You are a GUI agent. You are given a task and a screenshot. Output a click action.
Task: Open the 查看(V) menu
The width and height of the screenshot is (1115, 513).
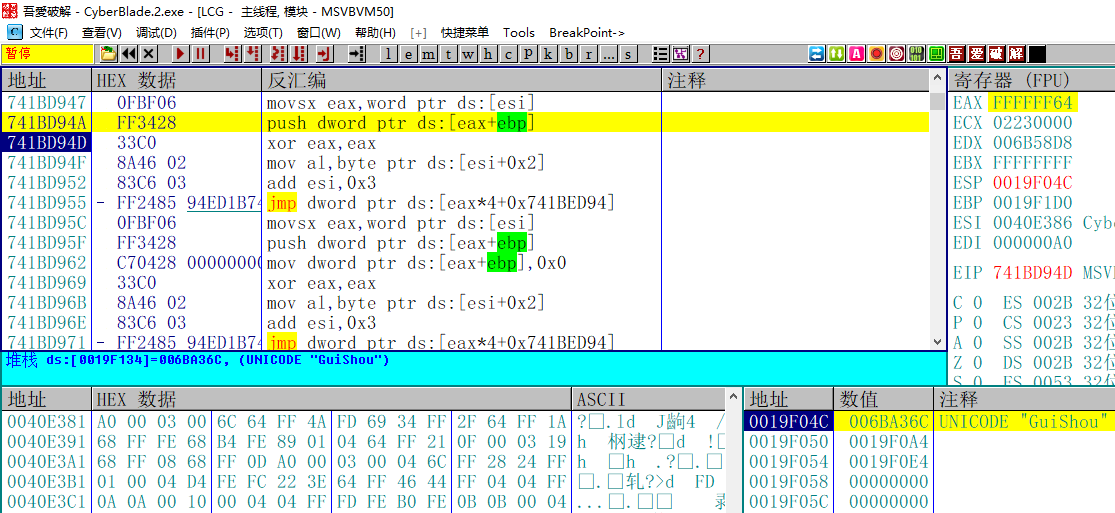tap(102, 33)
